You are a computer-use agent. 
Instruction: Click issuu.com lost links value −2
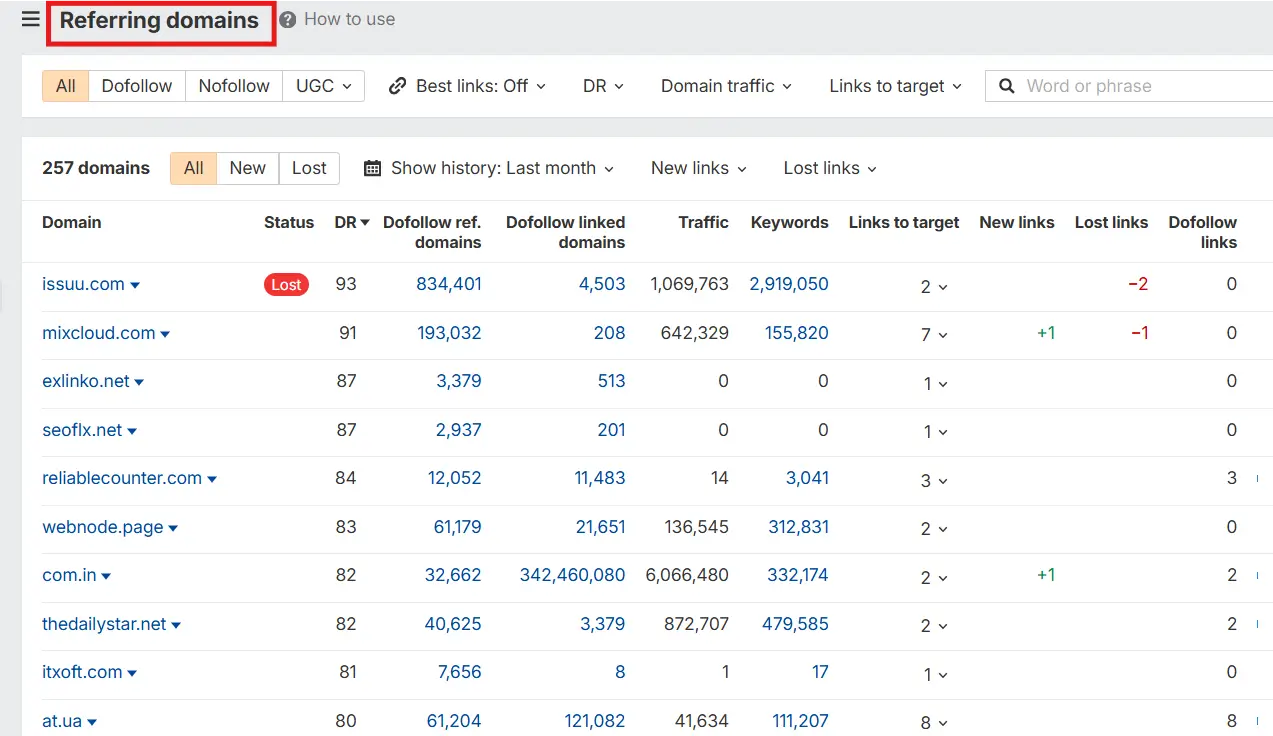click(1138, 284)
